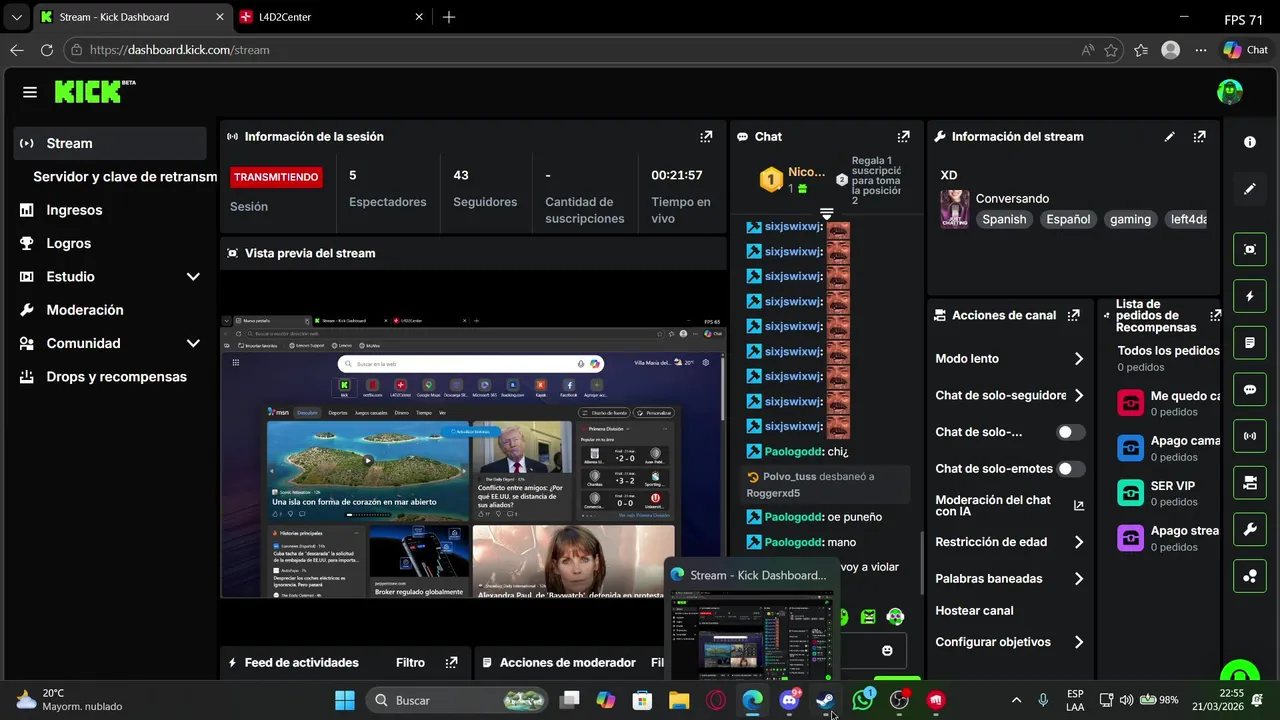Expand Configurar objetivos settings
1280x720 pixels.
[1079, 642]
